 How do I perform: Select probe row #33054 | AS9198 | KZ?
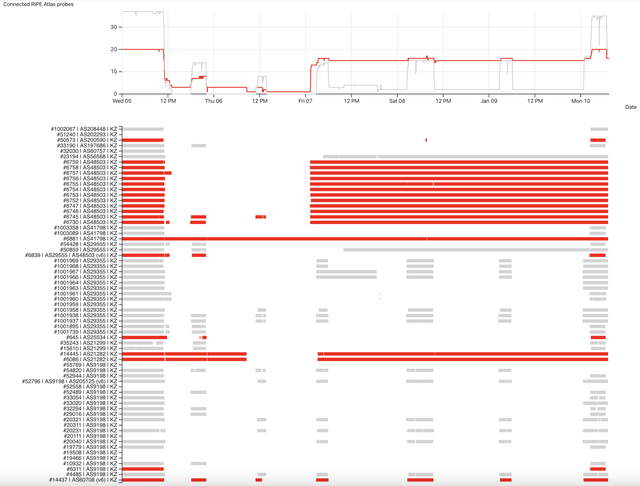(90, 397)
